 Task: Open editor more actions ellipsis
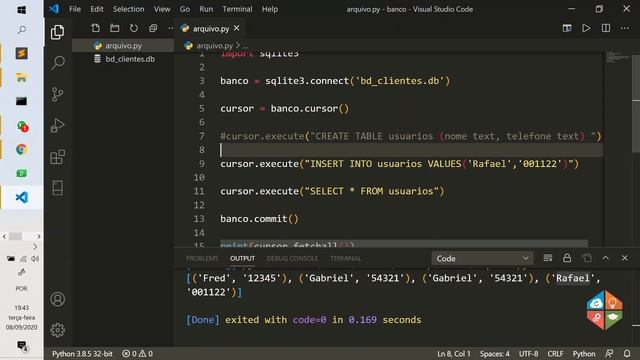[x=625, y=28]
